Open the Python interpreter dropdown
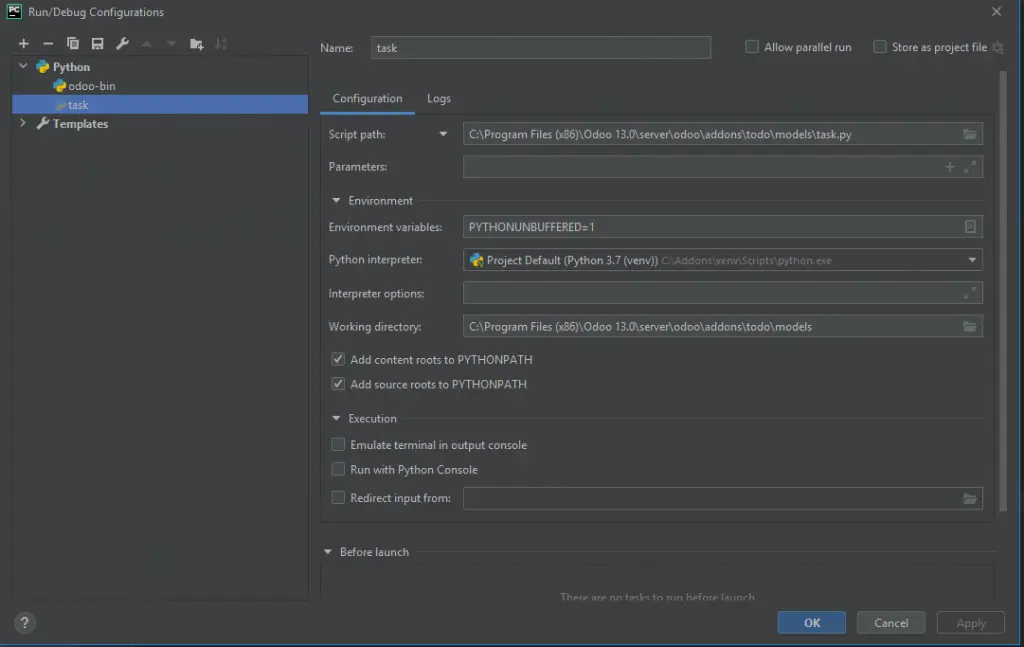Screen dimensions: 1024x647 click(x=969, y=260)
